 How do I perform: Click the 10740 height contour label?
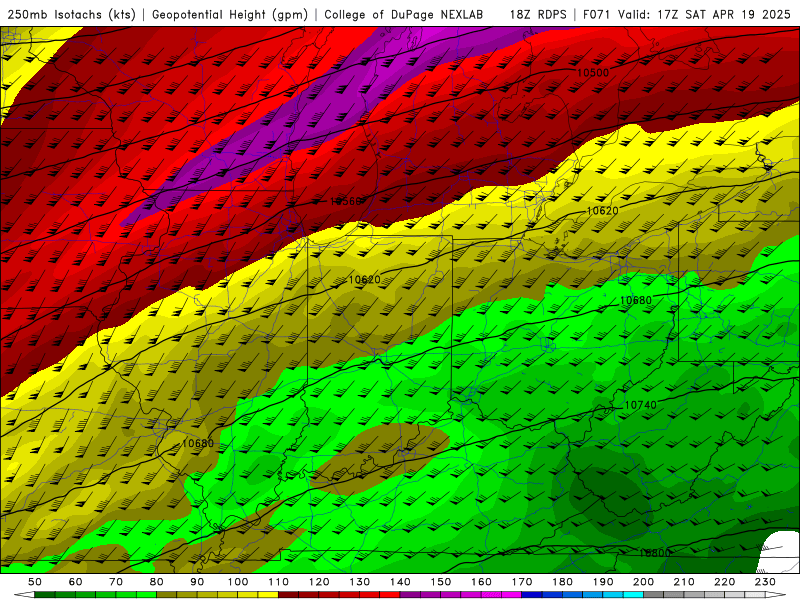(x=640, y=405)
